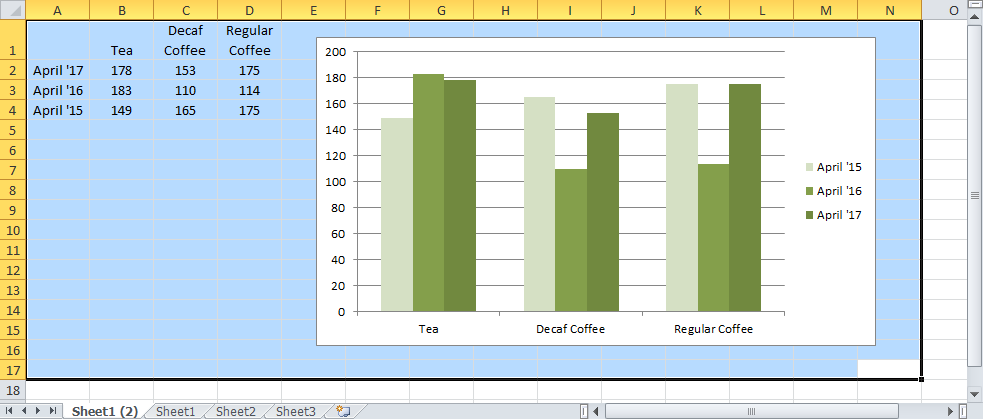This screenshot has width=983, height=419.
Task: Click Decaf Coffee April '16 bar
Action: pyautogui.click(x=571, y=240)
